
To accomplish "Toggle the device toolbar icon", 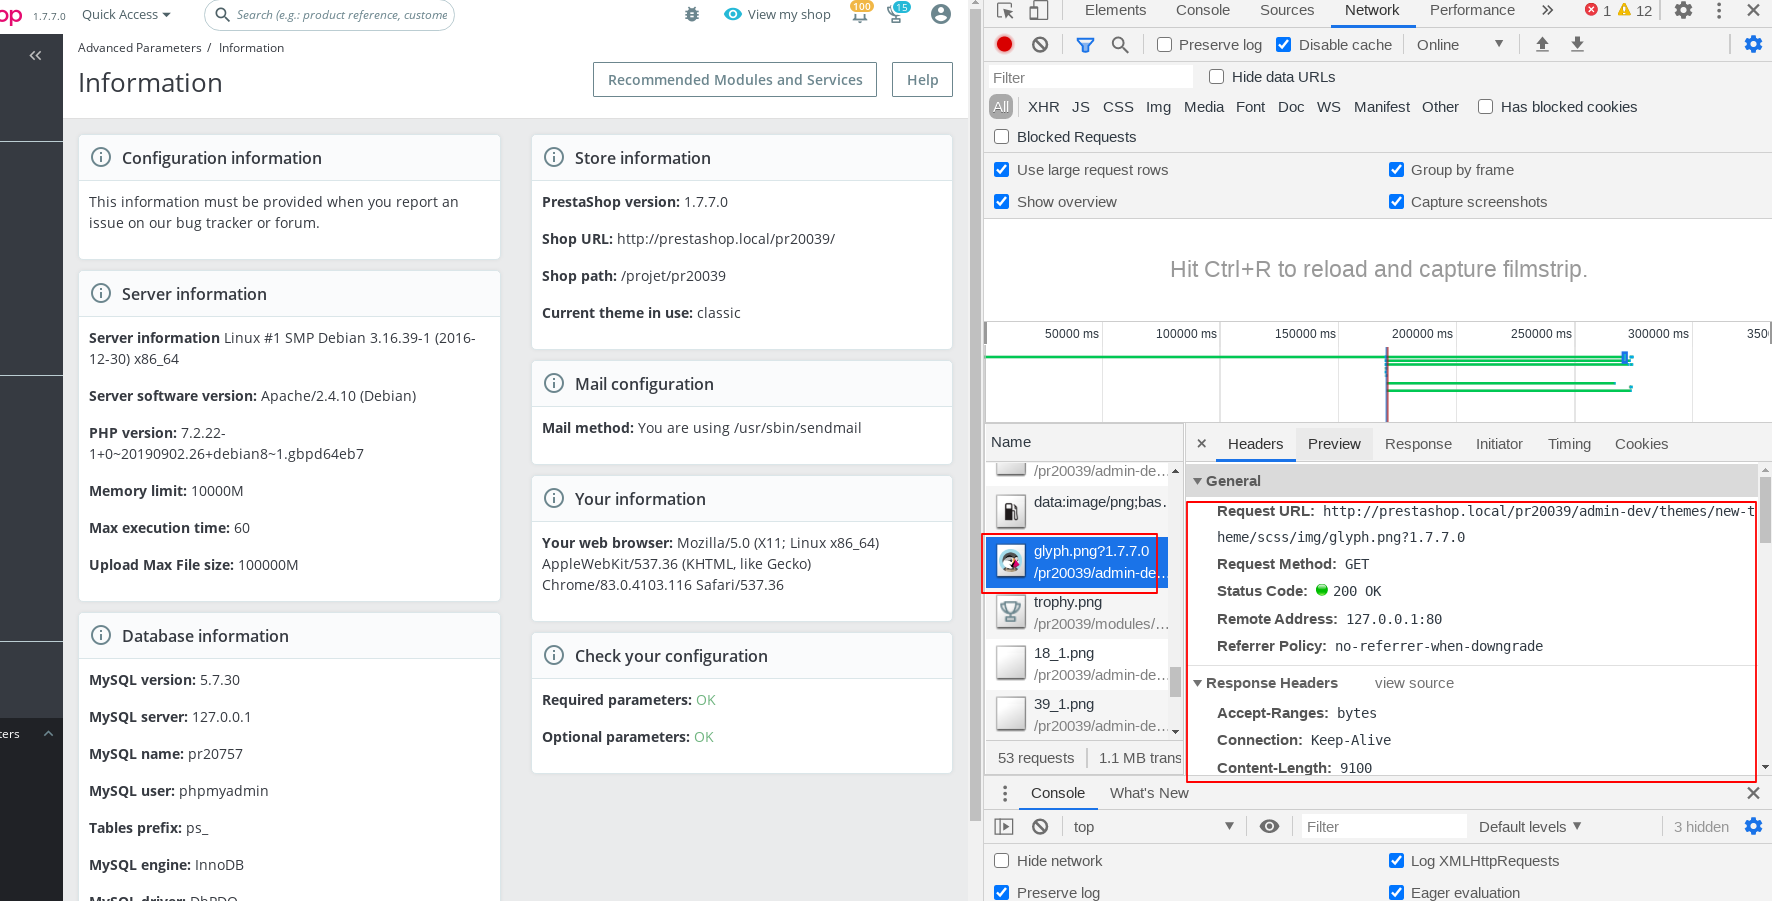I will pyautogui.click(x=1039, y=11).
